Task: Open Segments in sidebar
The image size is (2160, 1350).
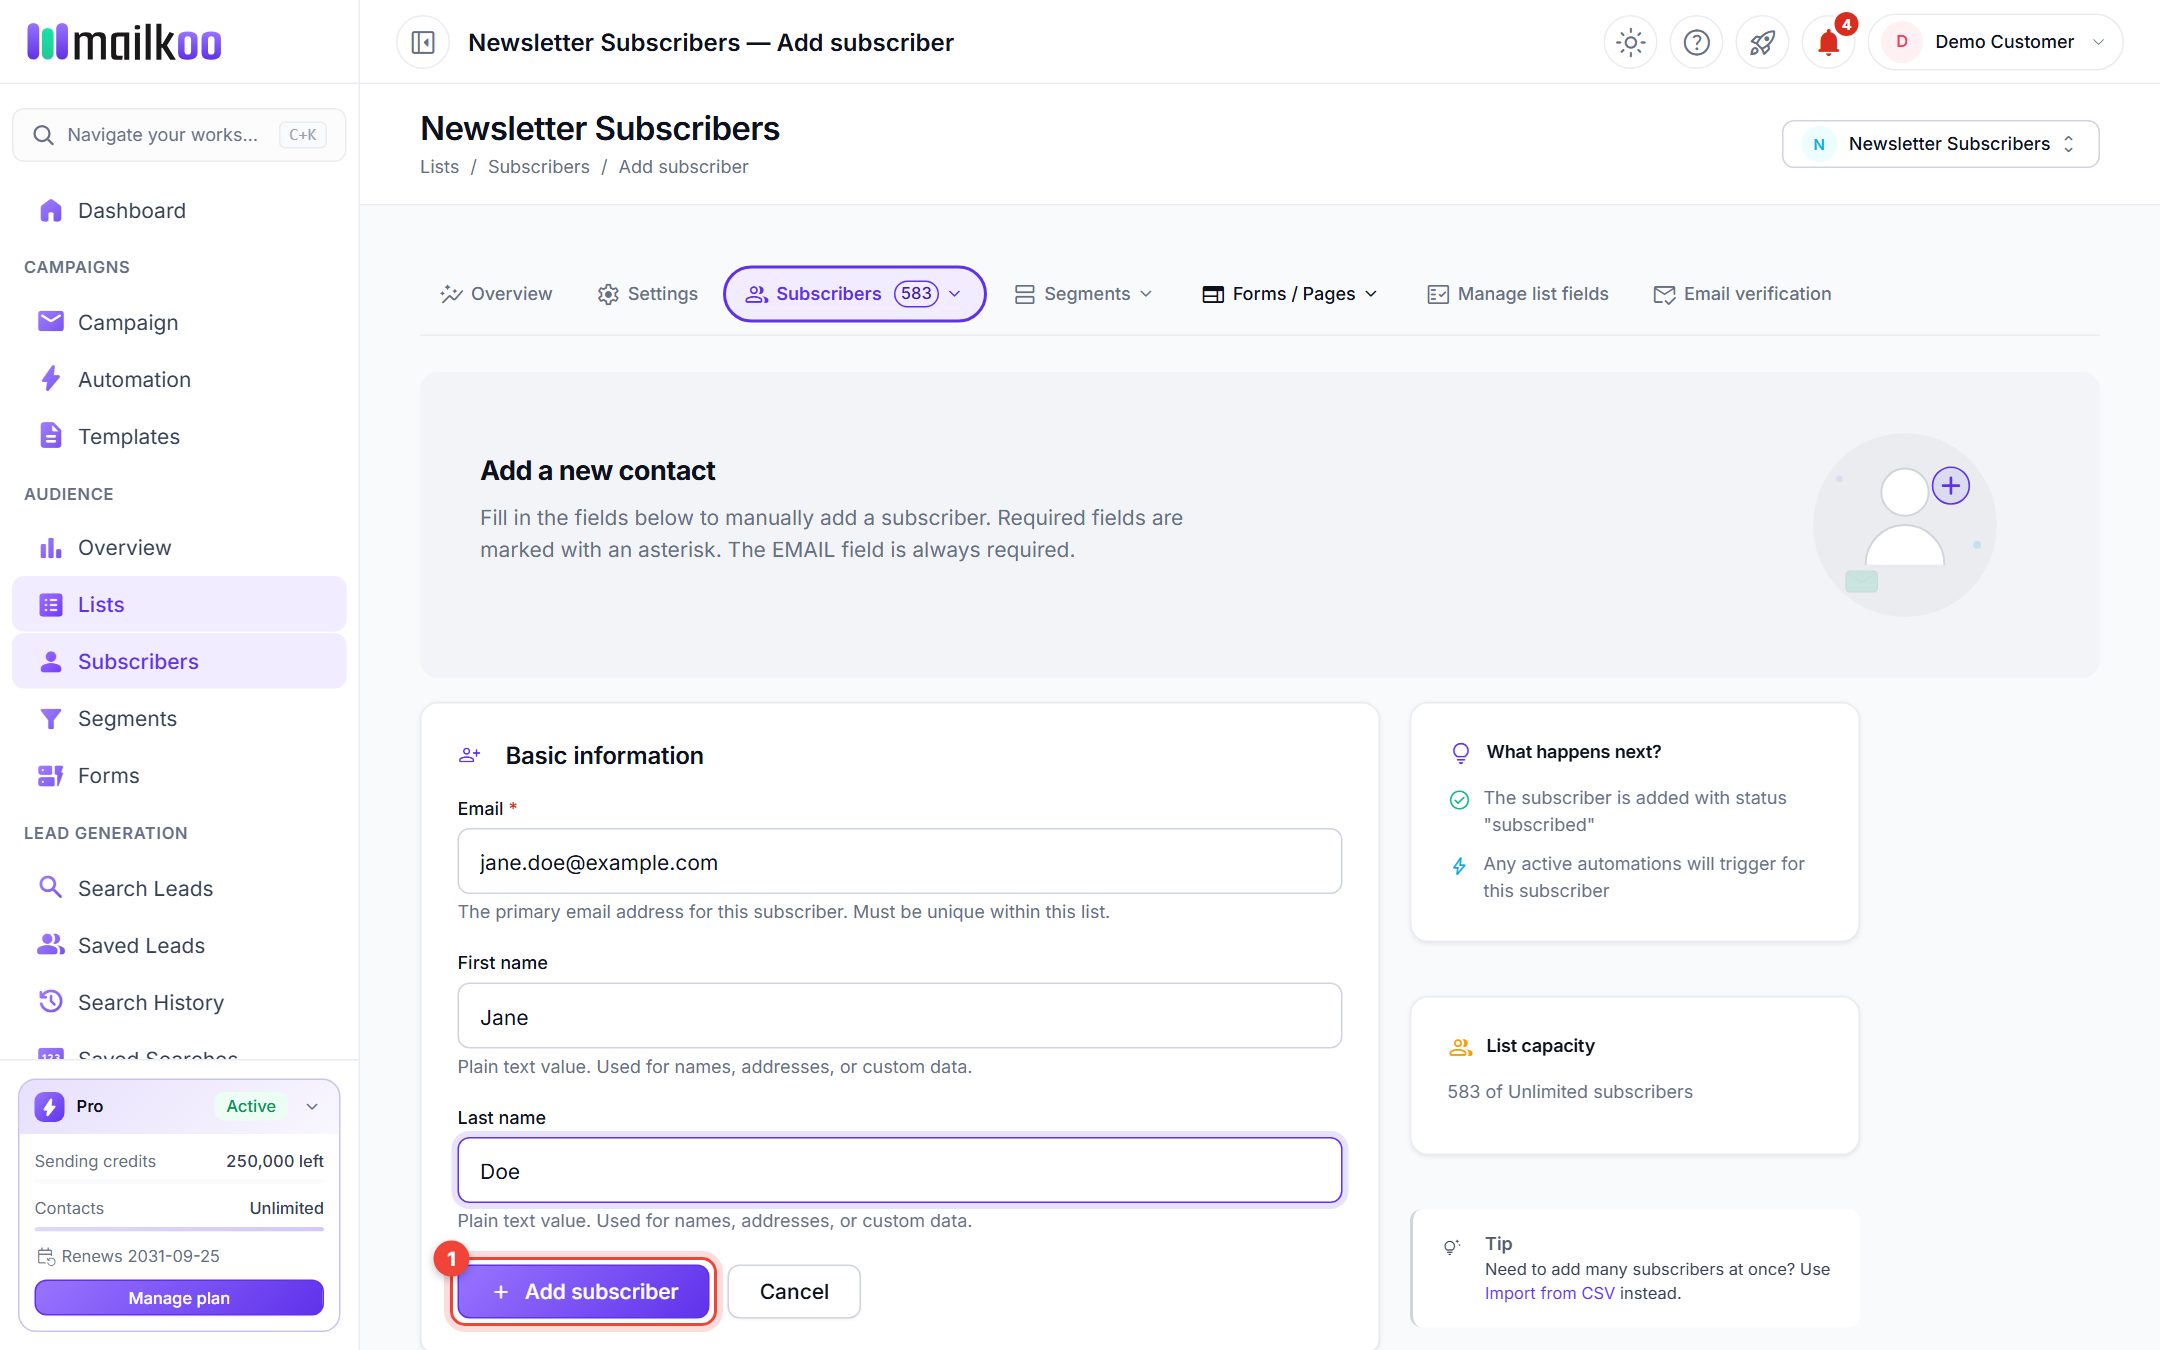Action: click(179, 718)
